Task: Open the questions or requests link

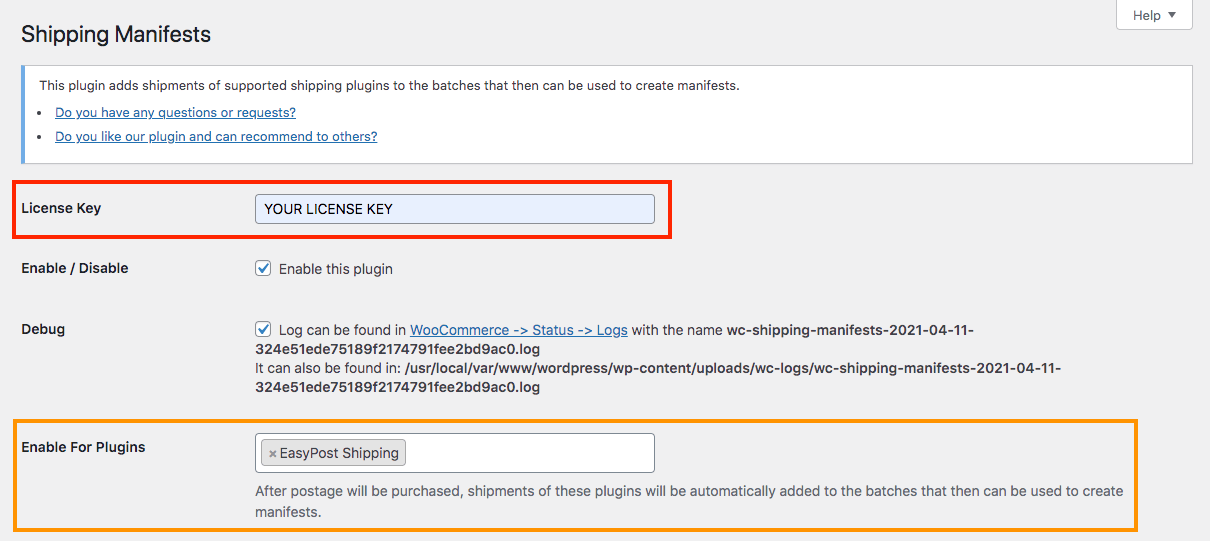Action: tap(175, 113)
